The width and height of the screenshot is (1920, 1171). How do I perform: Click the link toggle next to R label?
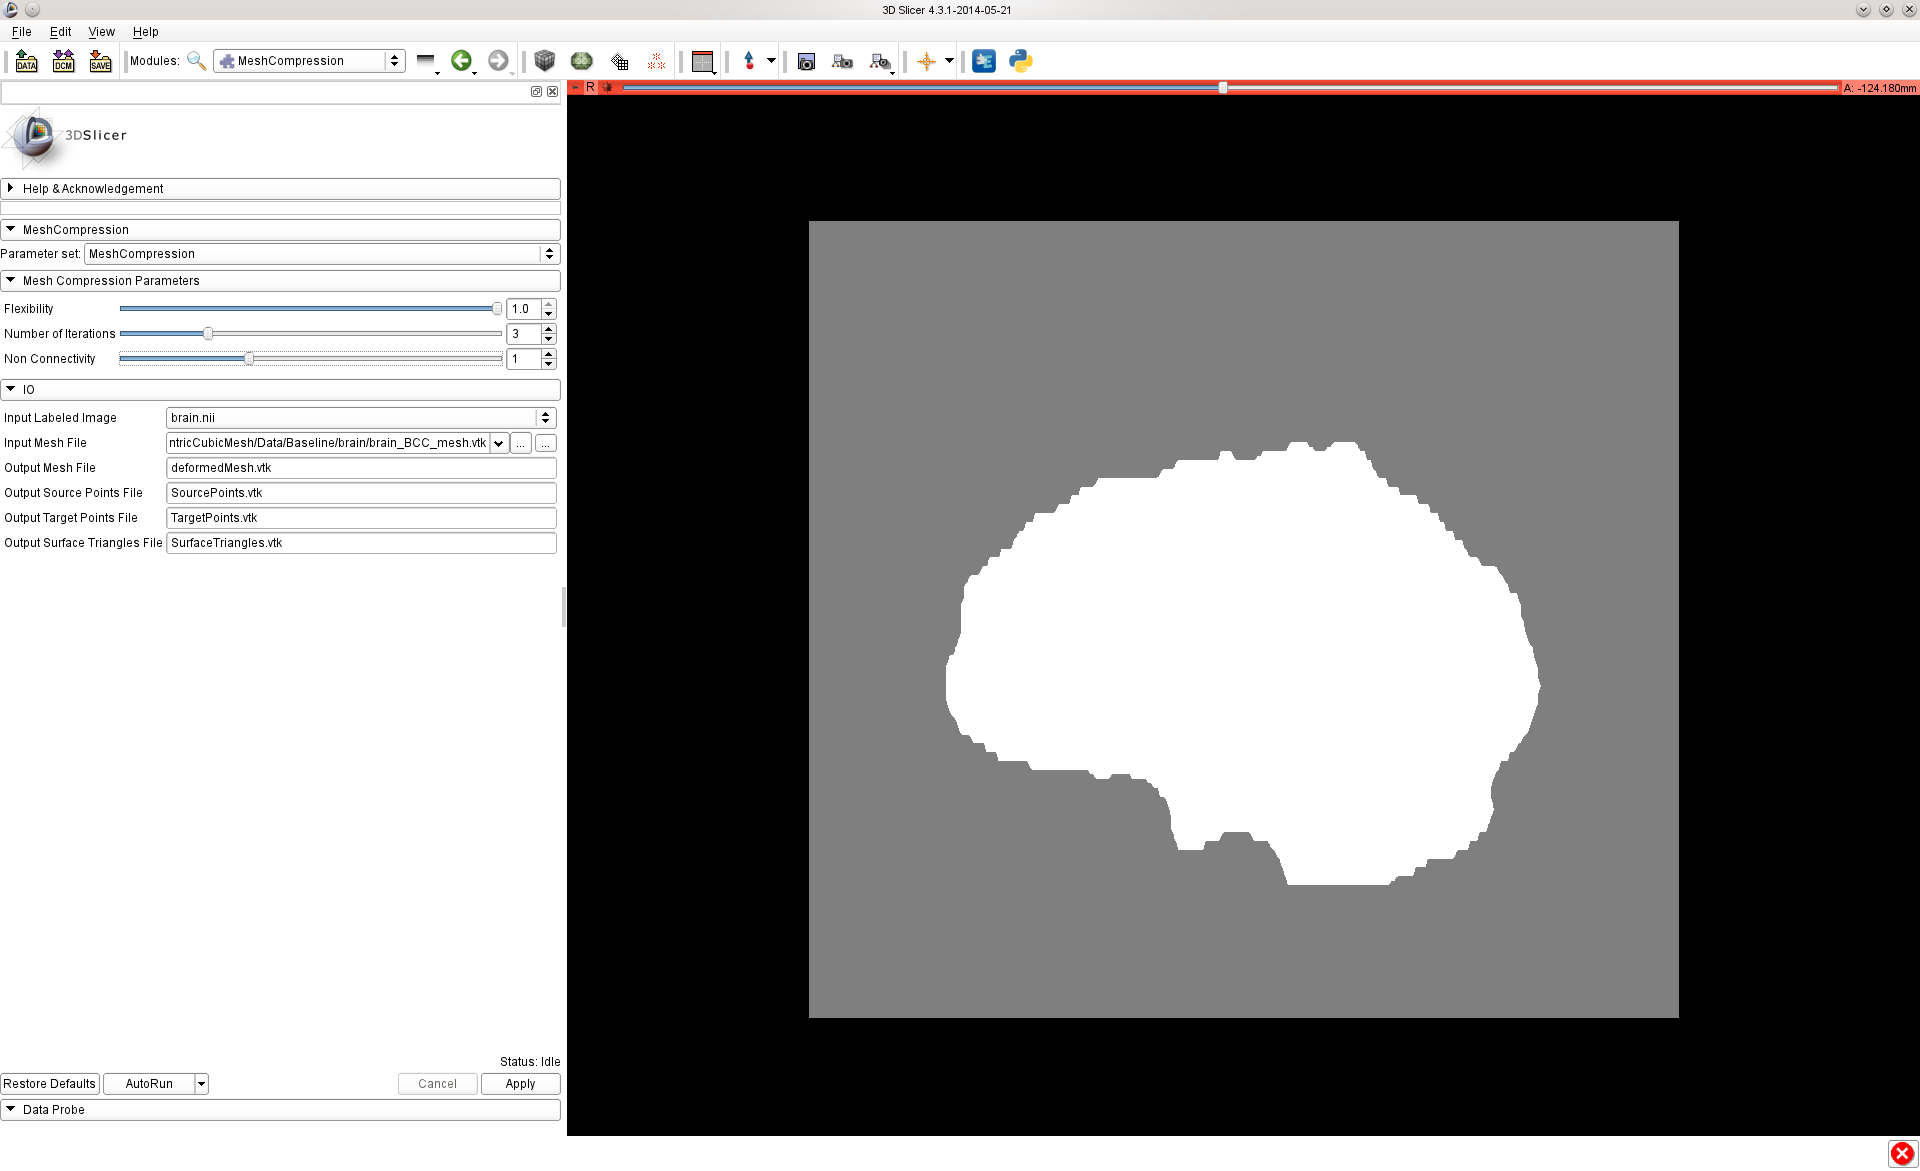(607, 88)
